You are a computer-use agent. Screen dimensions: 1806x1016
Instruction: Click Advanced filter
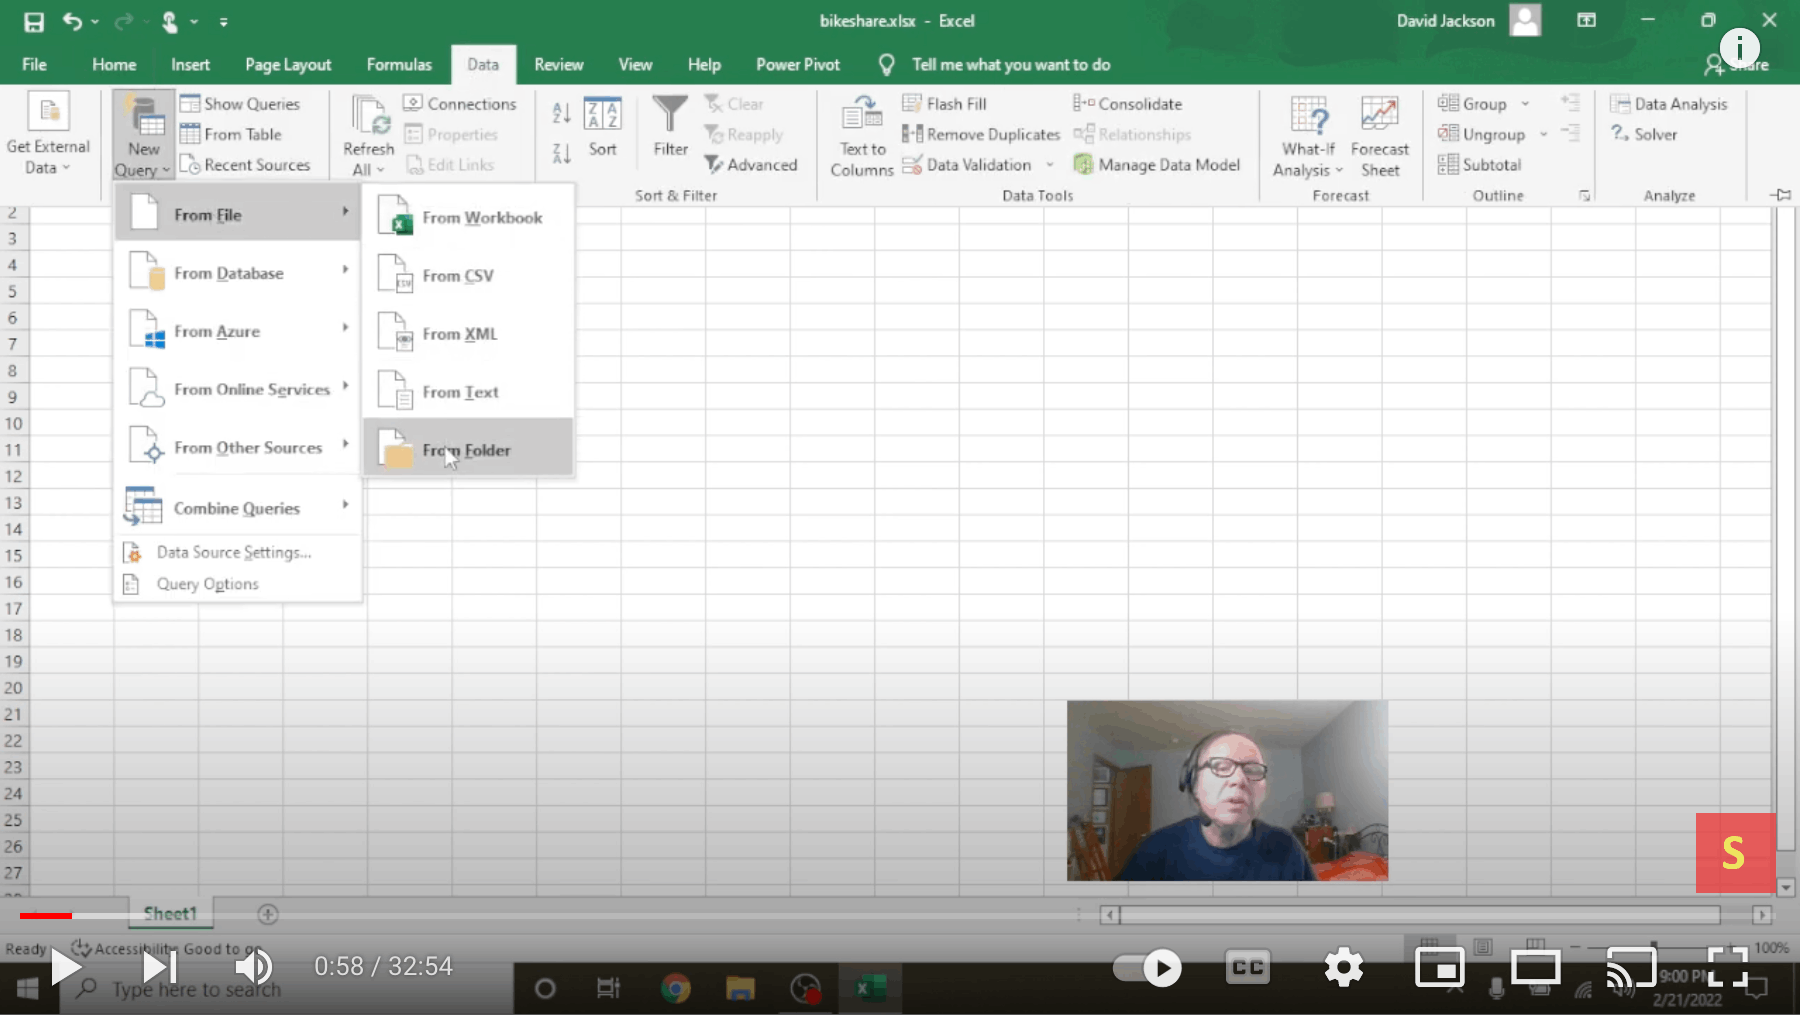(x=751, y=165)
